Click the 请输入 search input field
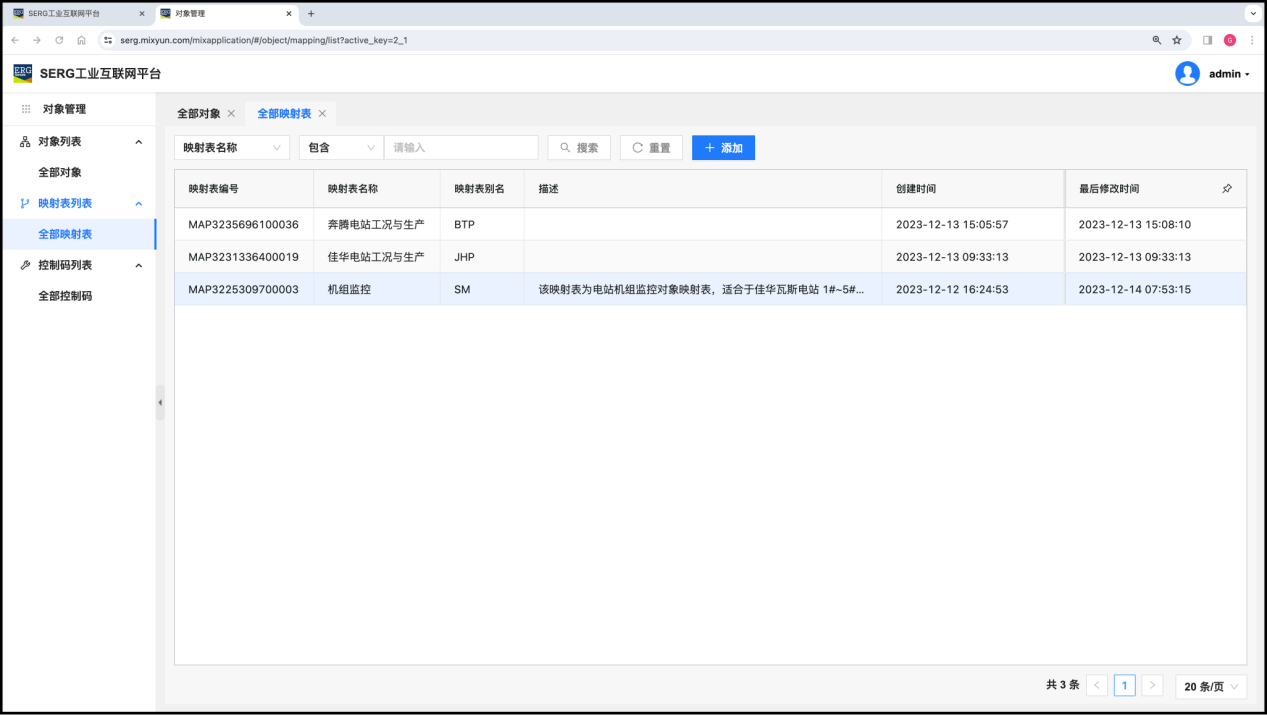Screen dimensions: 1267x715 [x=461, y=148]
